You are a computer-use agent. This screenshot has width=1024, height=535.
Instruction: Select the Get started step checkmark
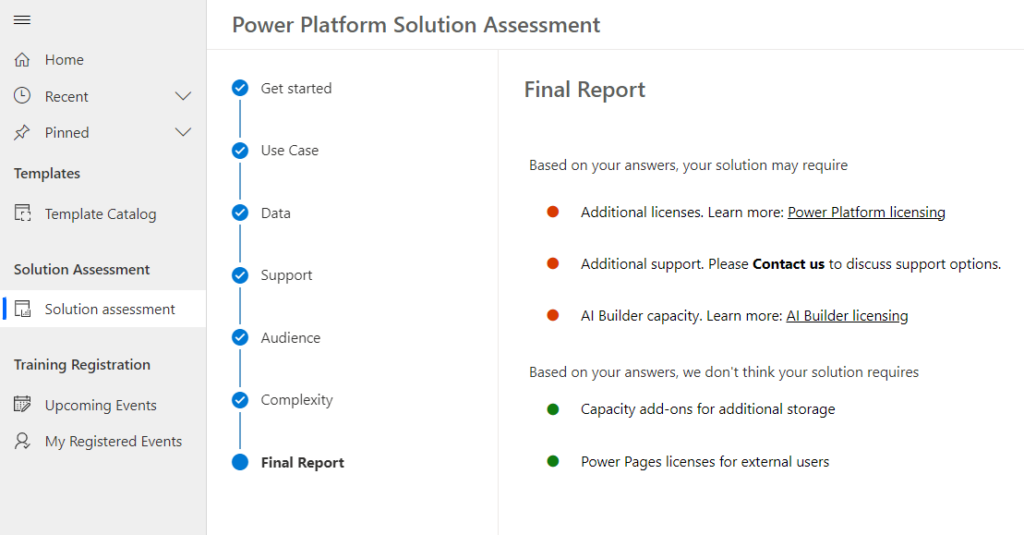[x=240, y=88]
